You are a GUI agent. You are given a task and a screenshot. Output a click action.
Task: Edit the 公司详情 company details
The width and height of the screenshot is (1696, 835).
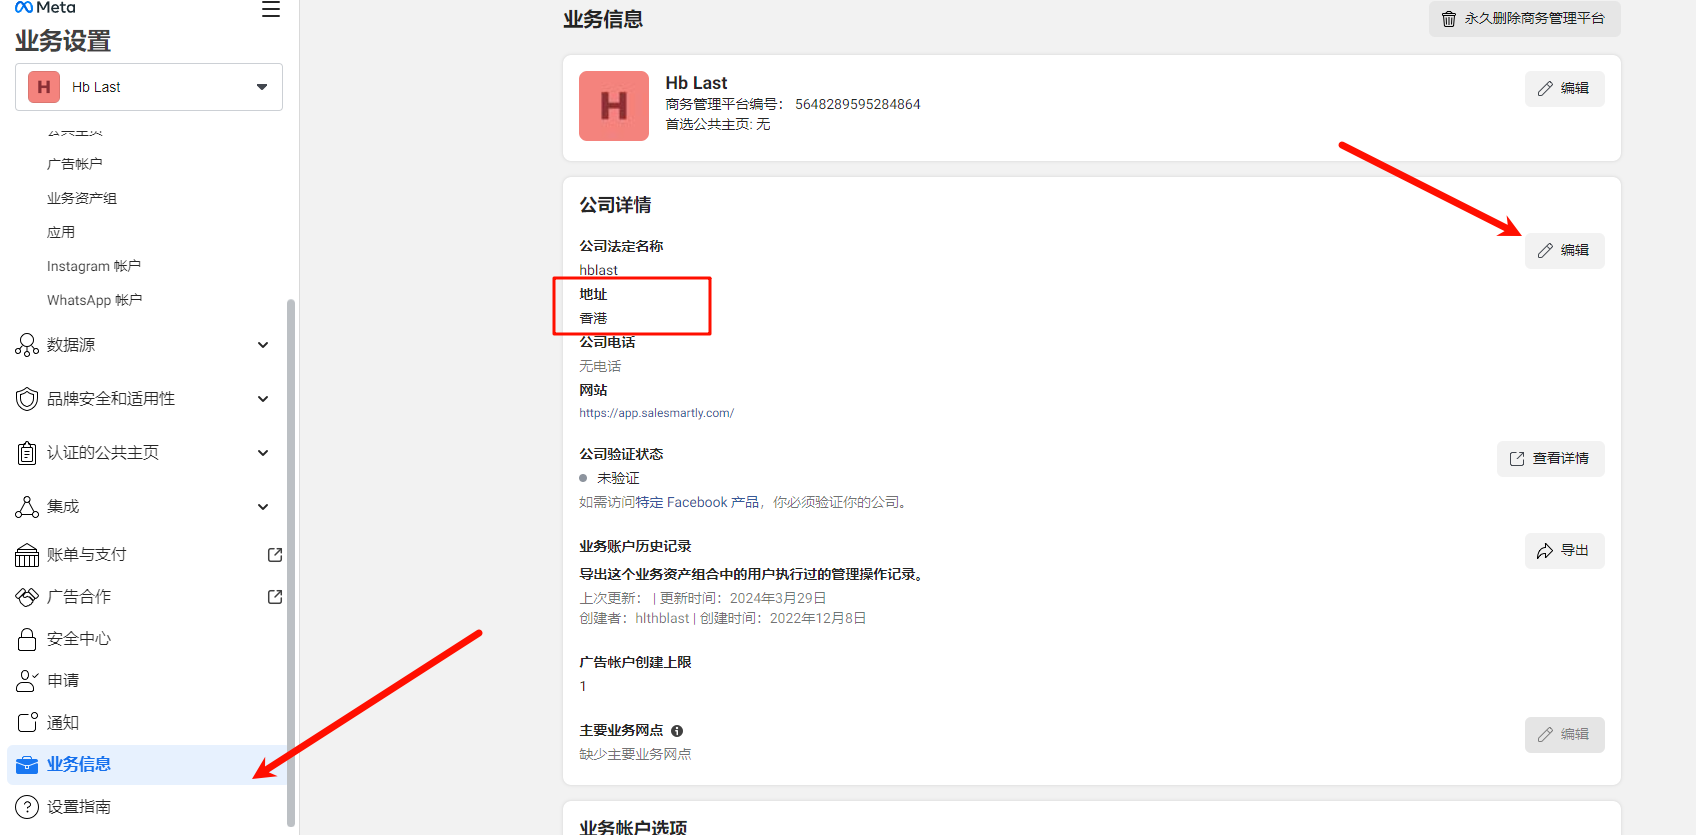(1564, 251)
